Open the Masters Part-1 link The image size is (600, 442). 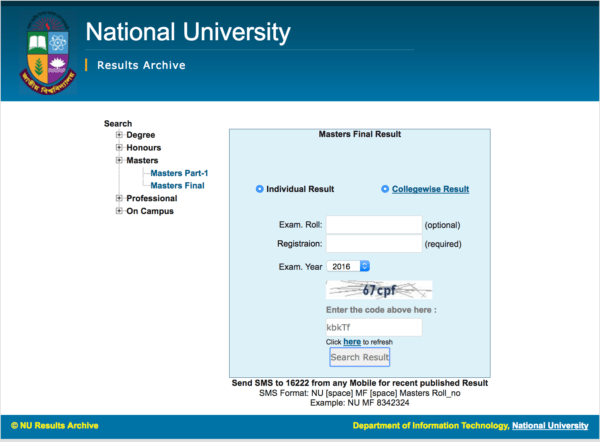(x=179, y=173)
